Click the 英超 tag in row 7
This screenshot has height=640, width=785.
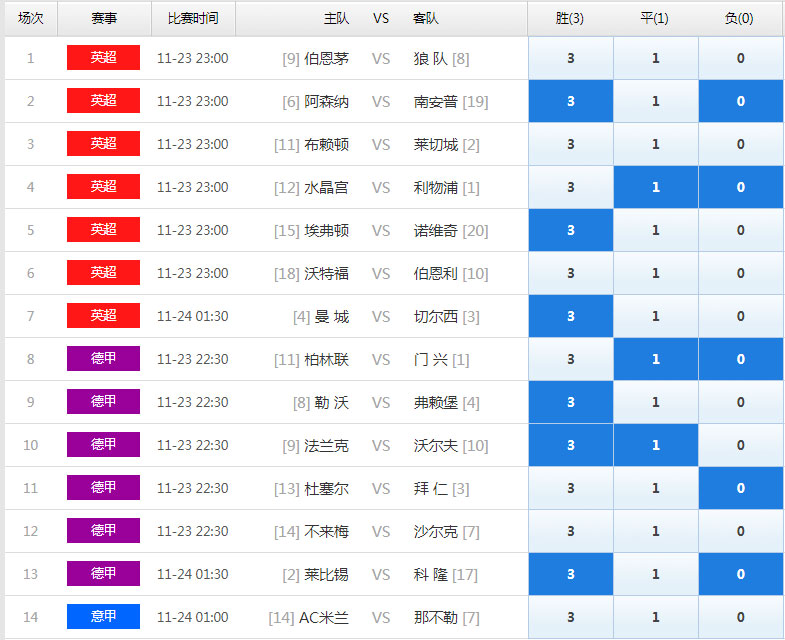(x=103, y=316)
